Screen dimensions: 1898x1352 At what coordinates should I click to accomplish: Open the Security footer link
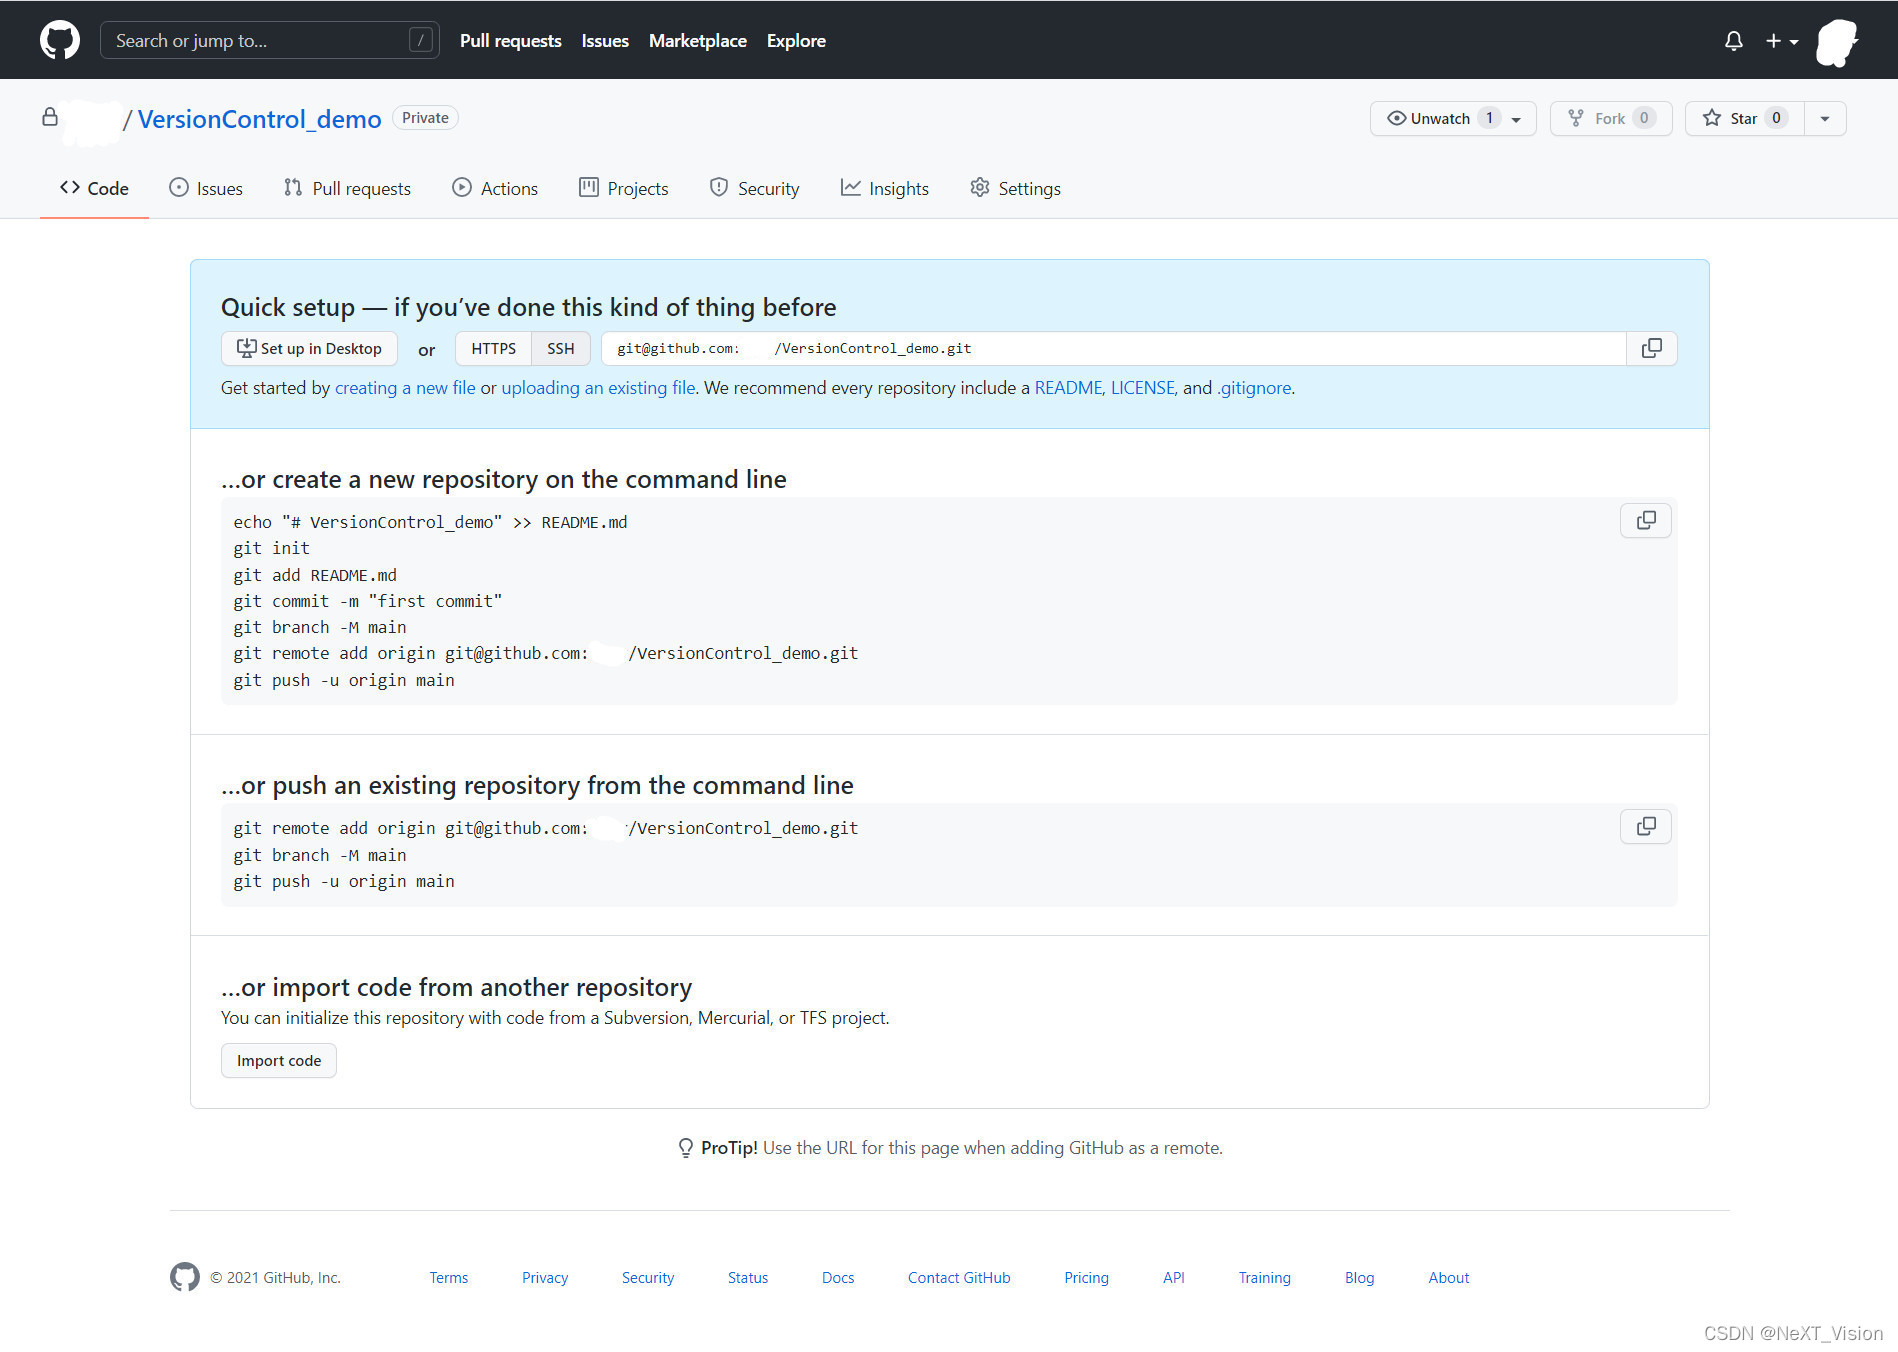click(648, 1278)
